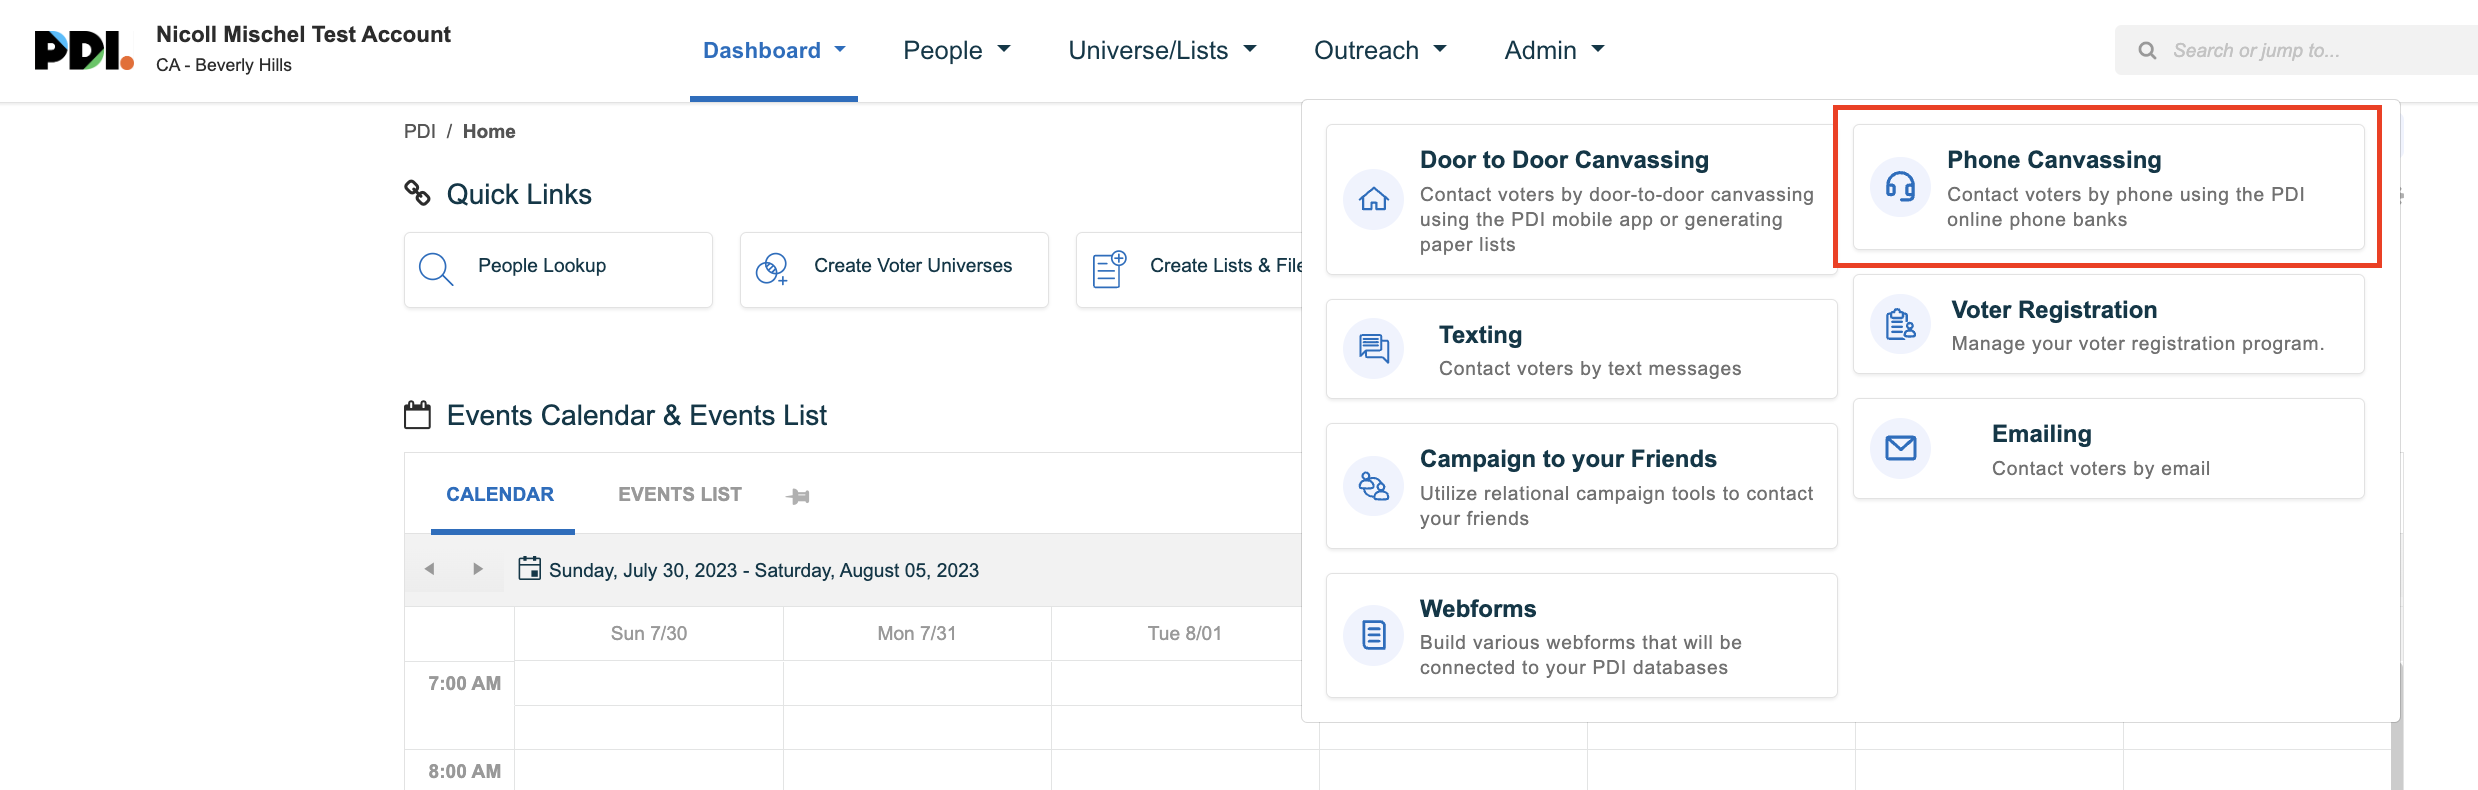Click the pin icon beside Events List
The width and height of the screenshot is (2478, 790).
(798, 496)
